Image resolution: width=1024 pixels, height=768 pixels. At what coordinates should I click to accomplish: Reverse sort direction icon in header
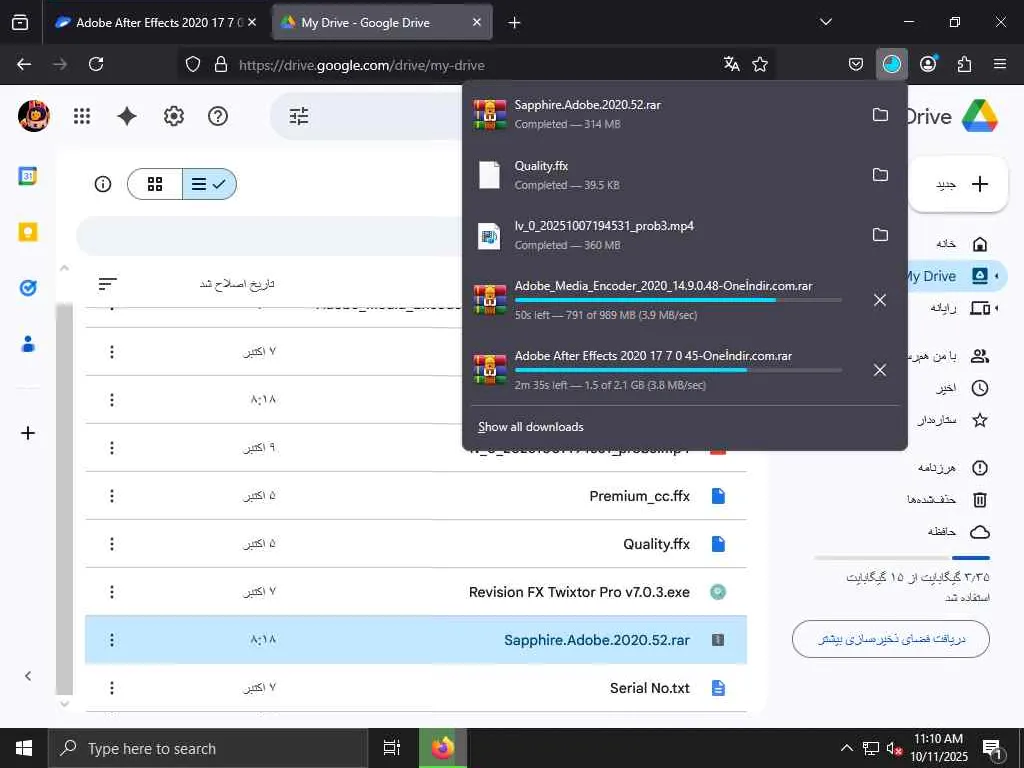(108, 283)
